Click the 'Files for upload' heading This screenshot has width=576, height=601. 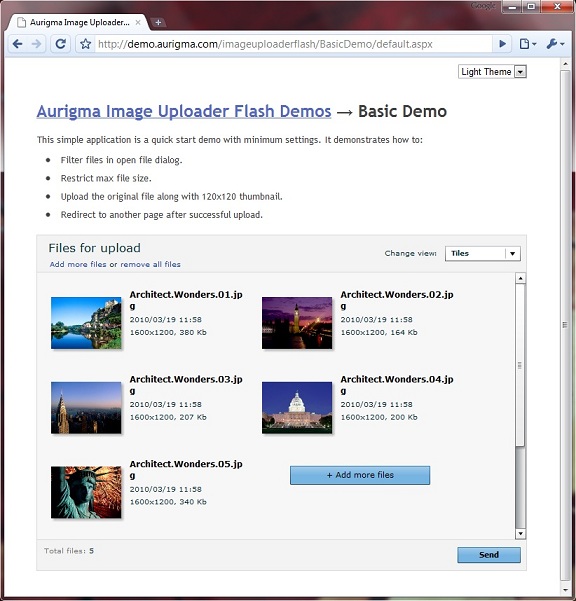(x=95, y=248)
